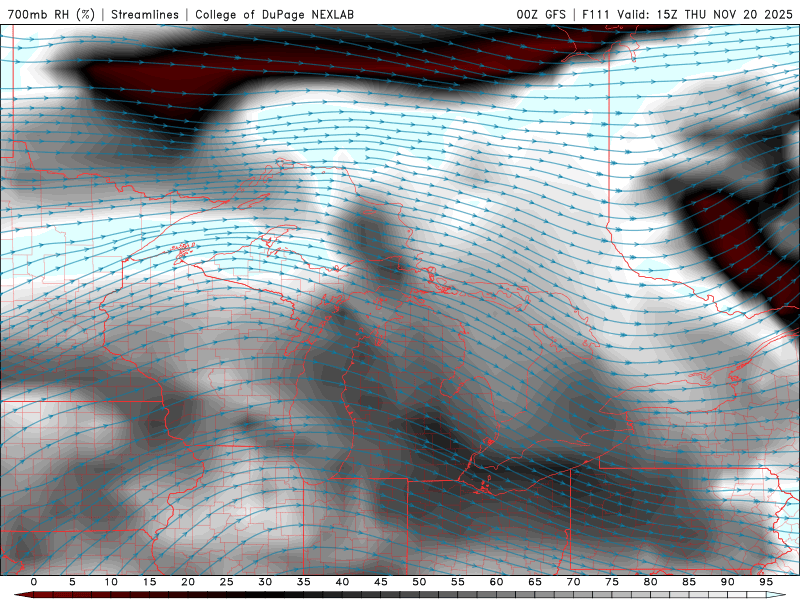Viewport: 800px width, 600px height.
Task: Select the colorbar label "40"
Action: click(342, 582)
